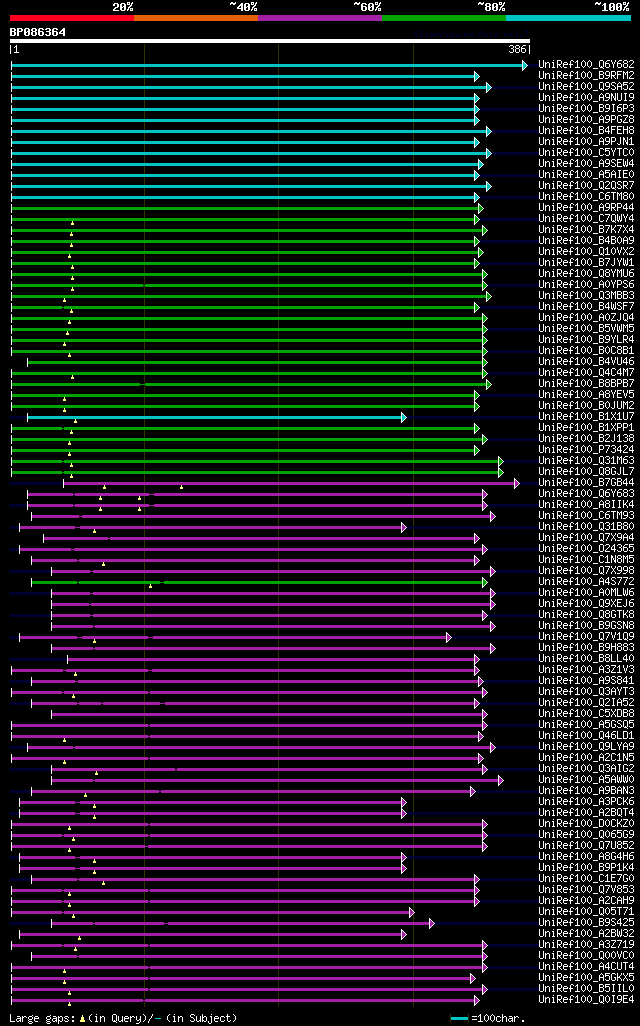This screenshot has width=640, height=1026.
Task: Select the UniRef100_Q9SA52 label
Action: (x=586, y=87)
